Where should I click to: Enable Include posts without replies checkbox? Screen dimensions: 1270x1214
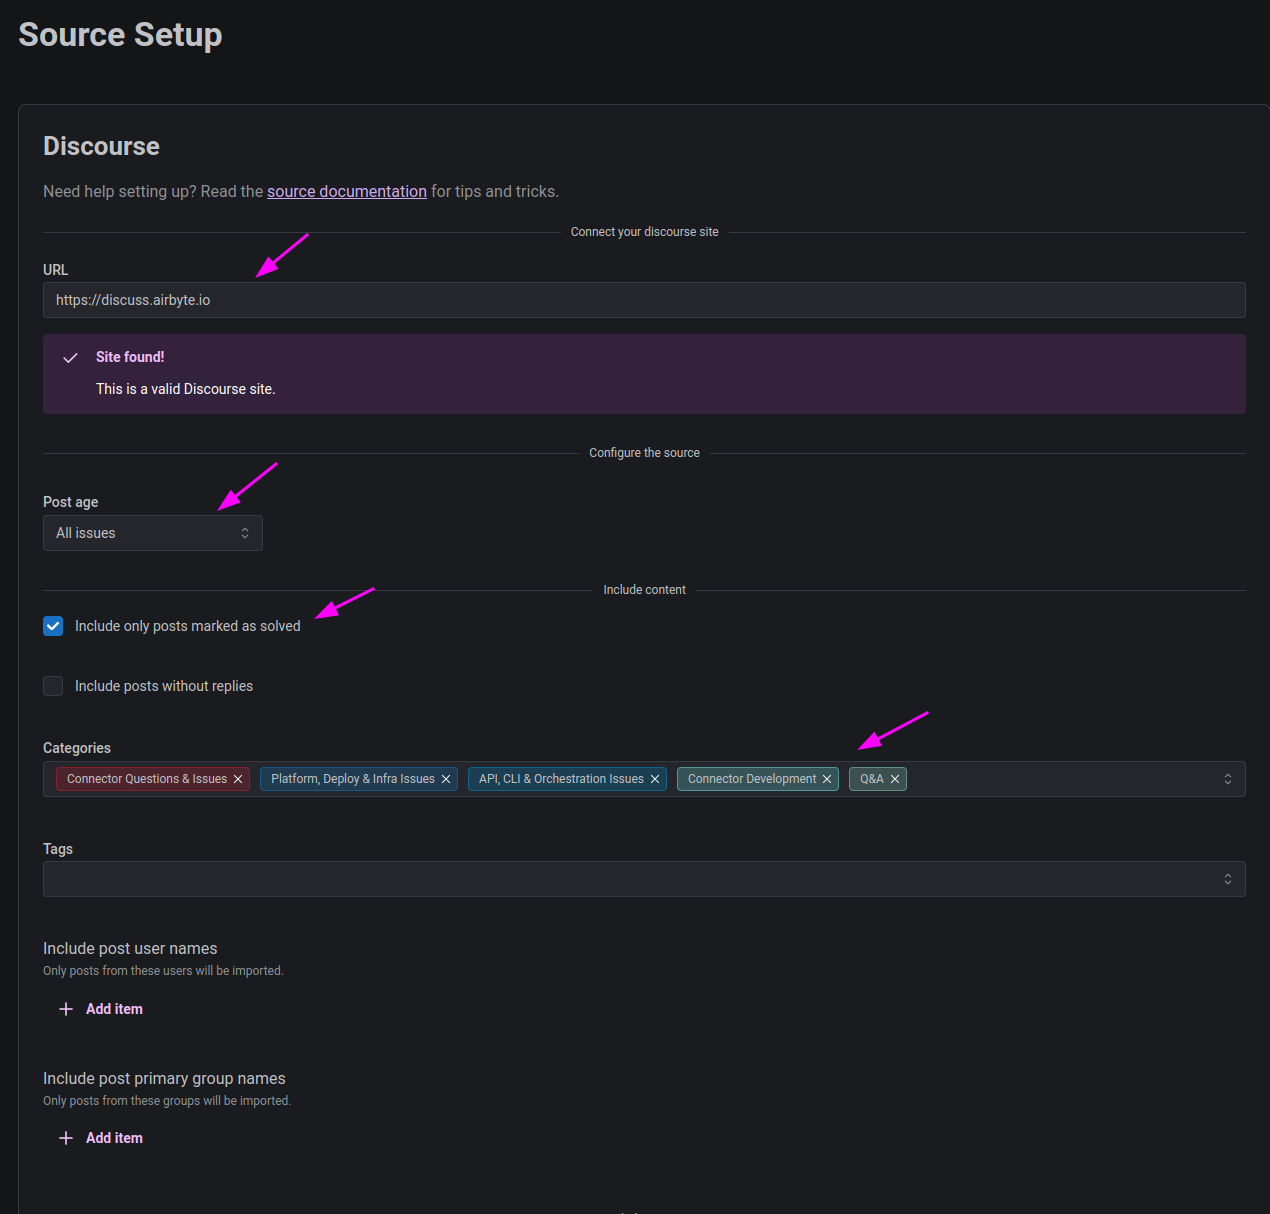pos(53,686)
